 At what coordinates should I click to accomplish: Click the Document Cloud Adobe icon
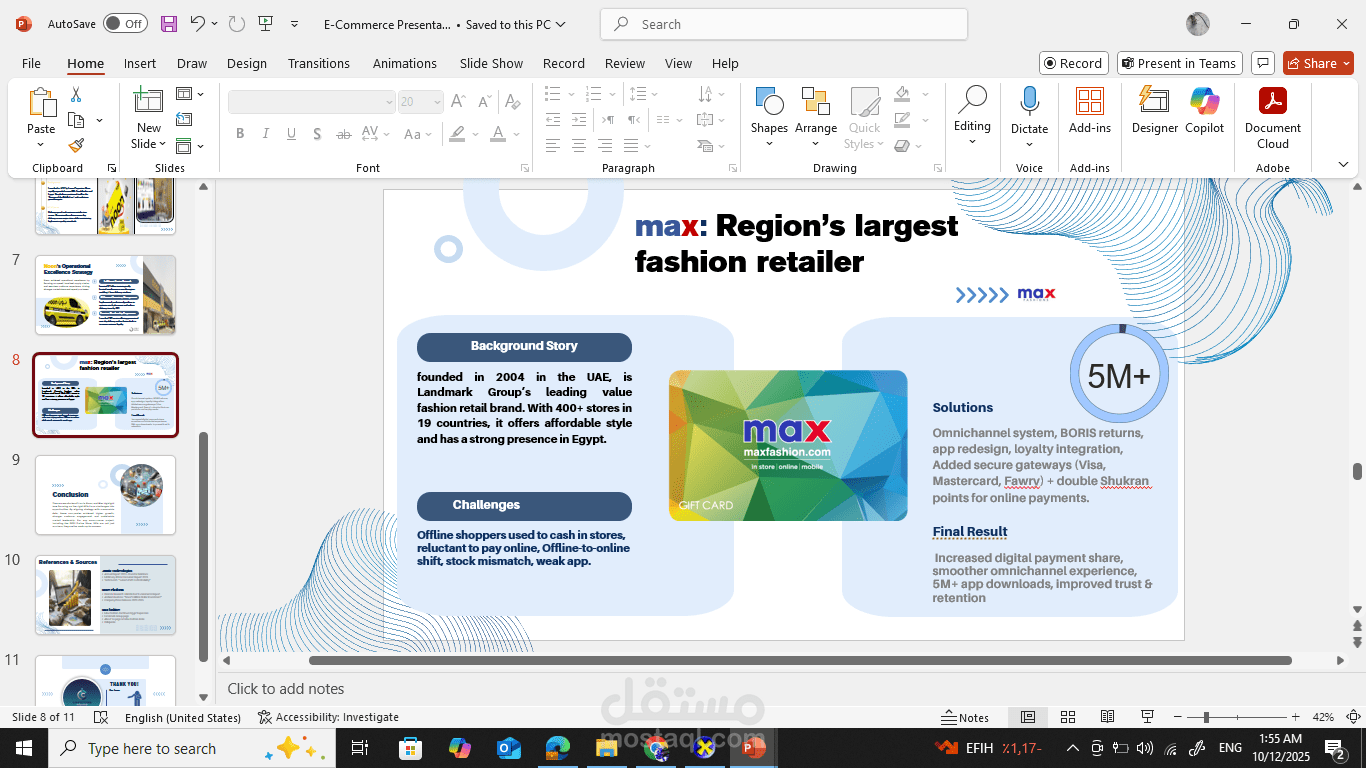click(1273, 101)
